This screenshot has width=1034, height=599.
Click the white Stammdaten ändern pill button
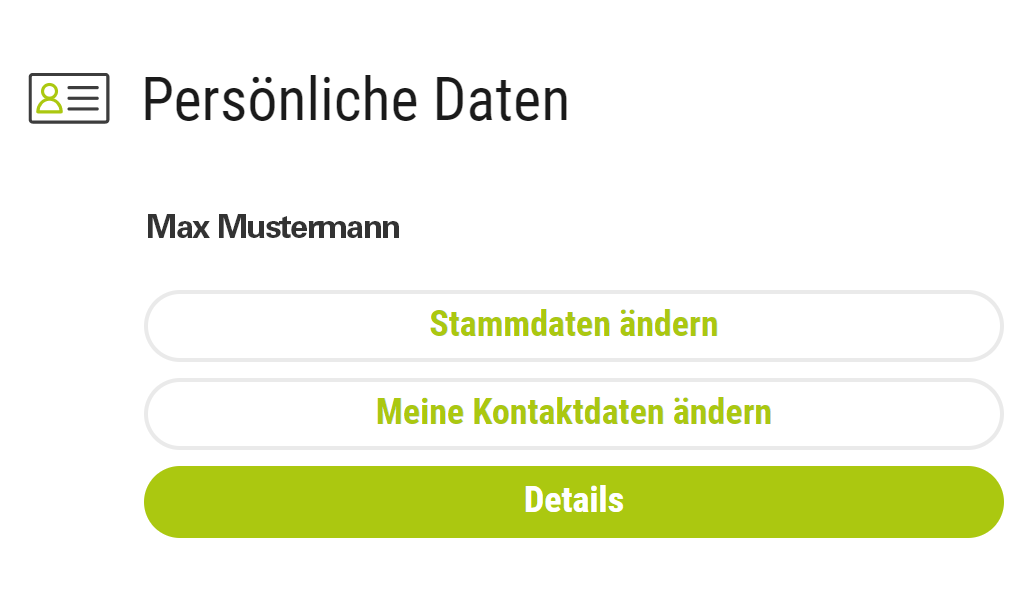pyautogui.click(x=573, y=325)
